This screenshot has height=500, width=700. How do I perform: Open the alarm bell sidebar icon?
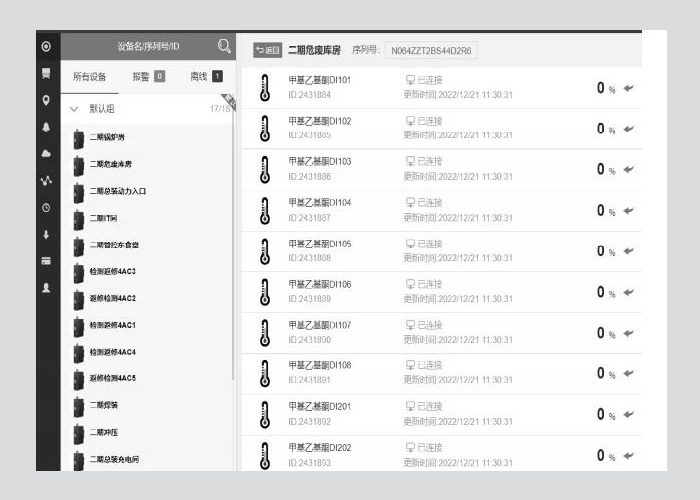coord(46,127)
